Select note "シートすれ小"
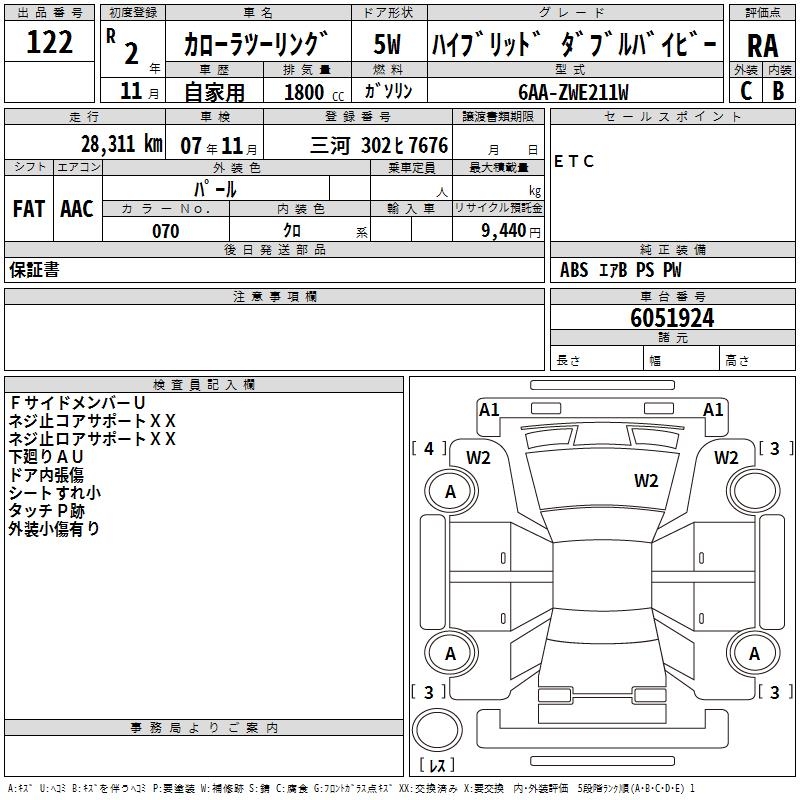The image size is (800, 800). (x=55, y=492)
